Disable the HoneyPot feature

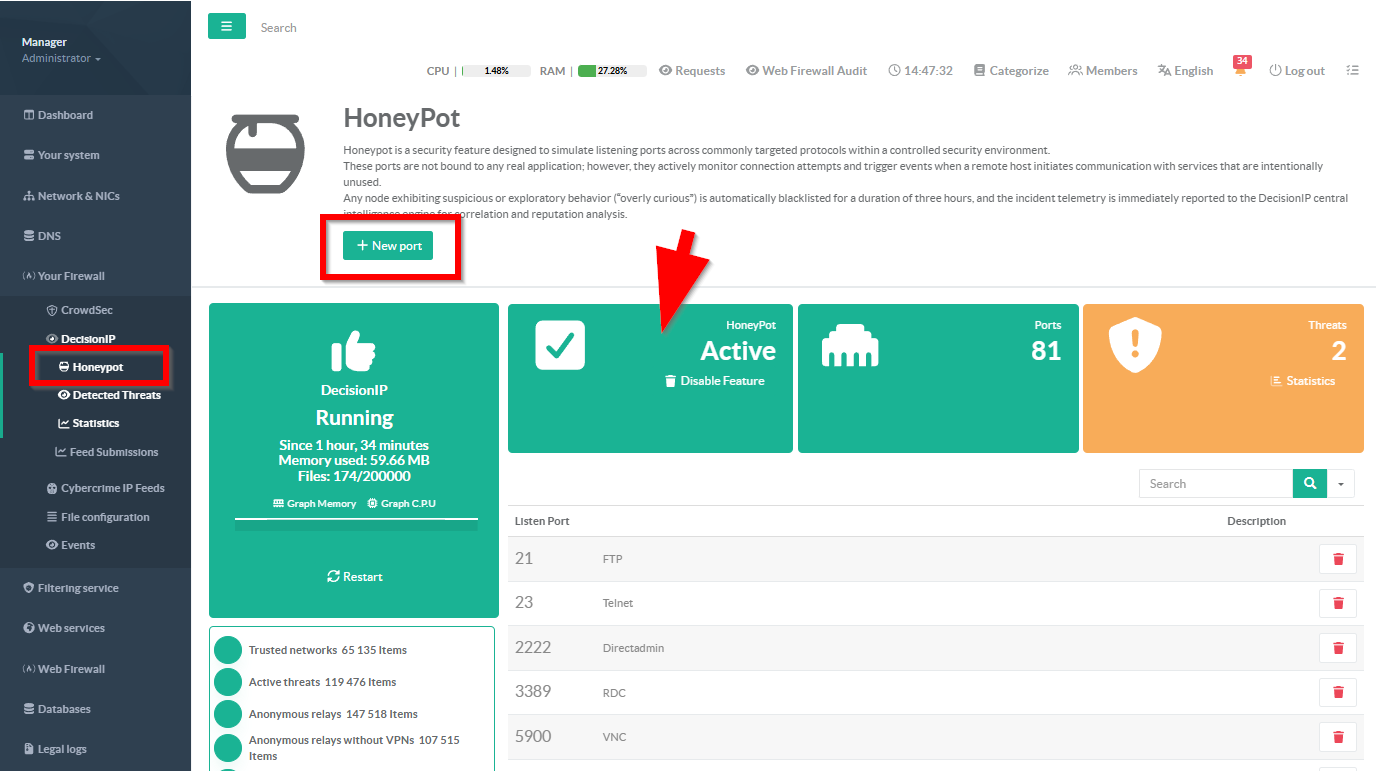tap(714, 381)
